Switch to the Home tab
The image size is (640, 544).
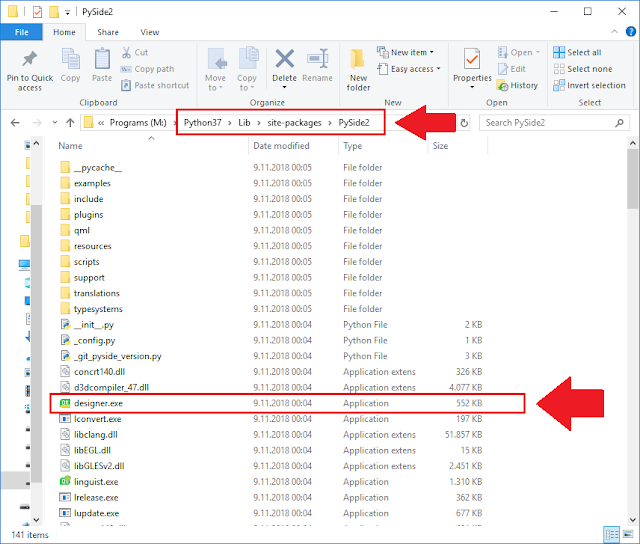pyautogui.click(x=64, y=32)
